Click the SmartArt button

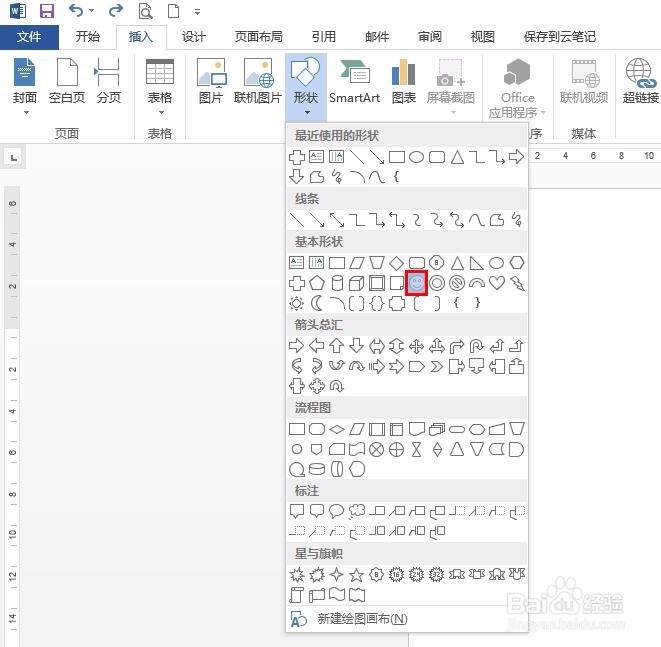tap(354, 81)
